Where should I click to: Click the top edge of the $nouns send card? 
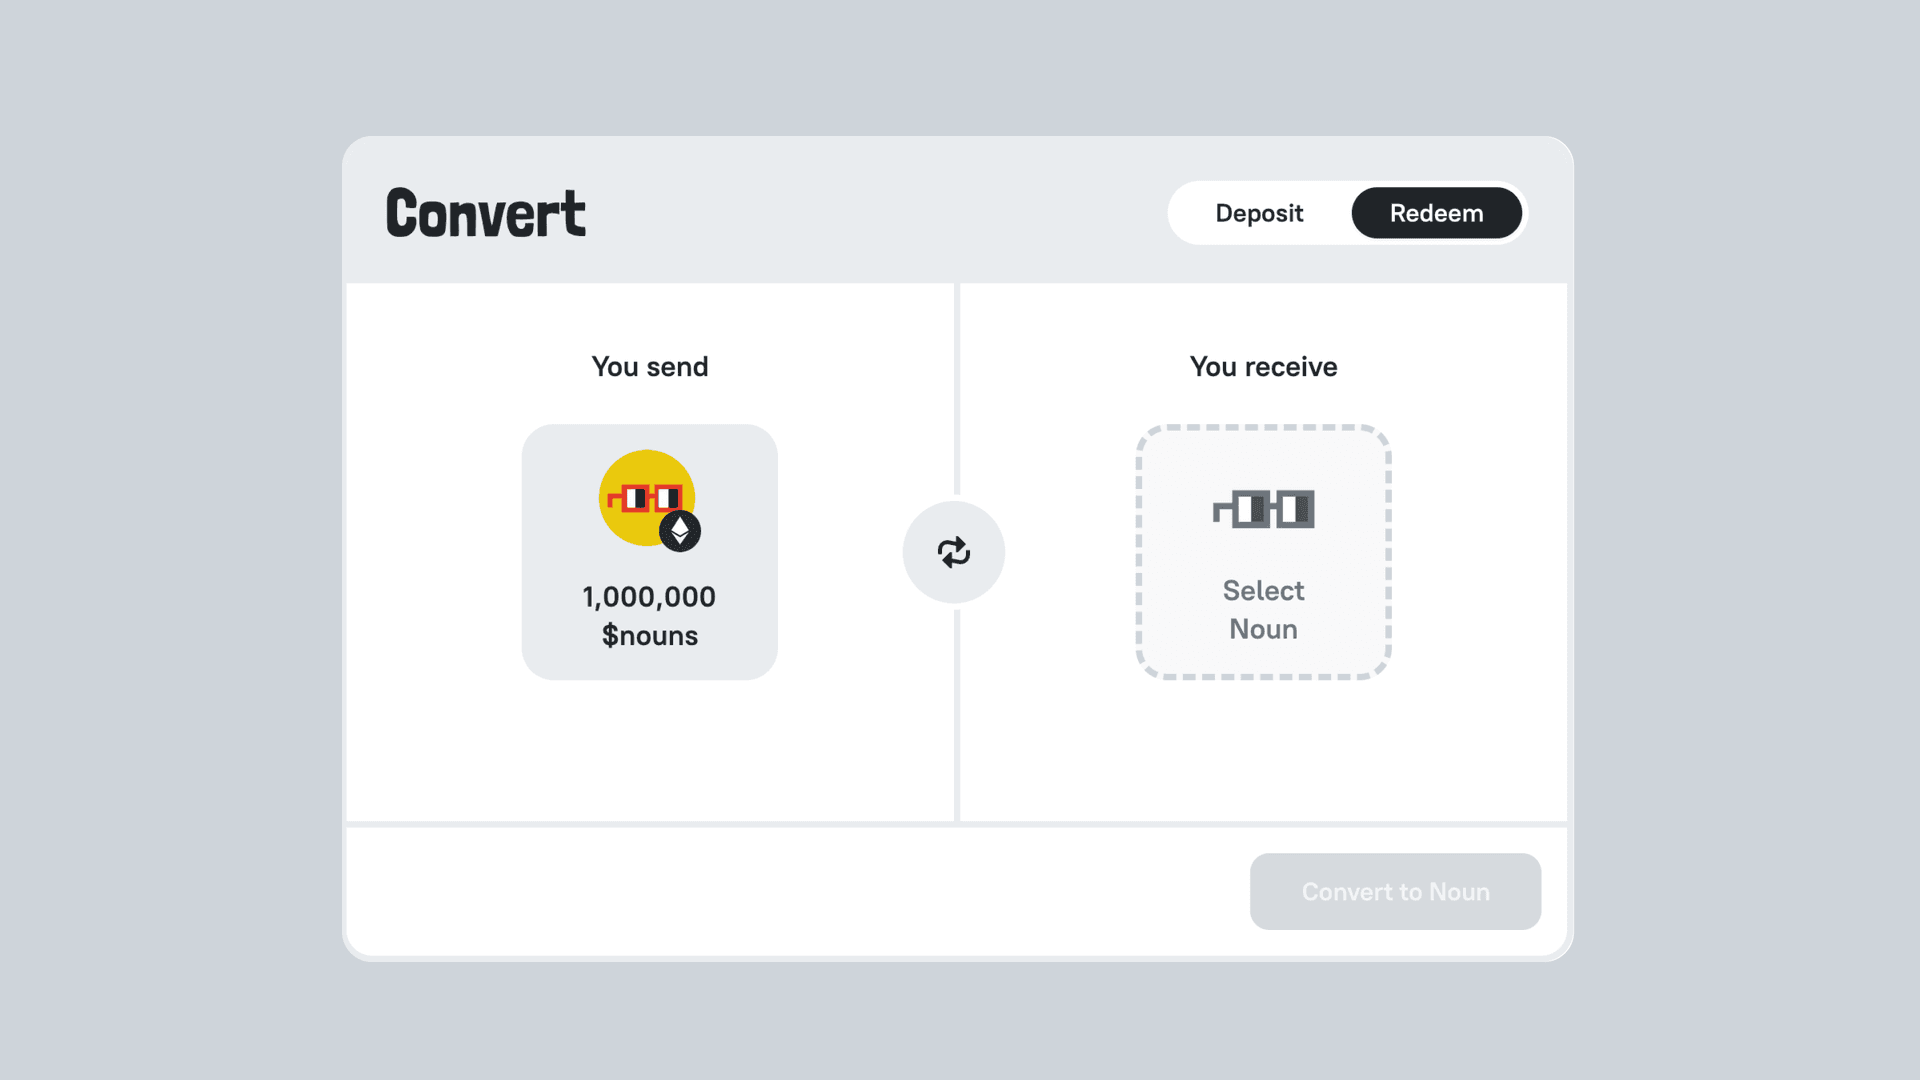649,428
